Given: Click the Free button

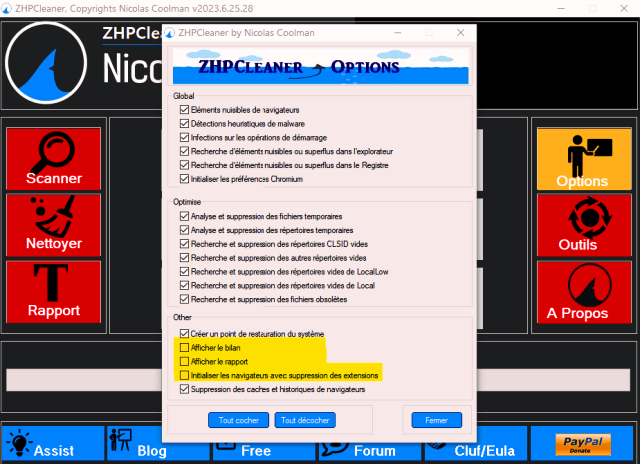Looking at the screenshot, I should [x=264, y=450].
